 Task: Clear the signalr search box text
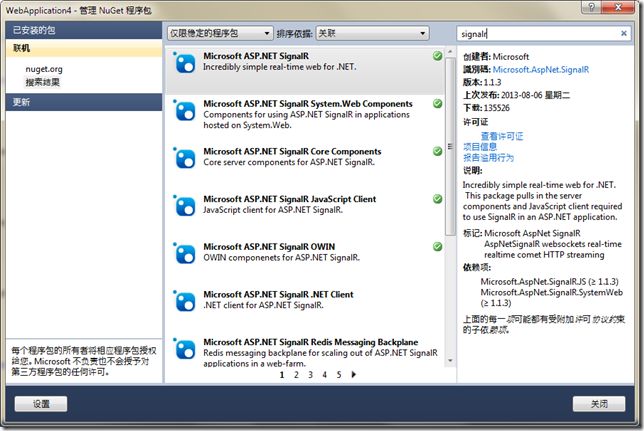(623, 33)
